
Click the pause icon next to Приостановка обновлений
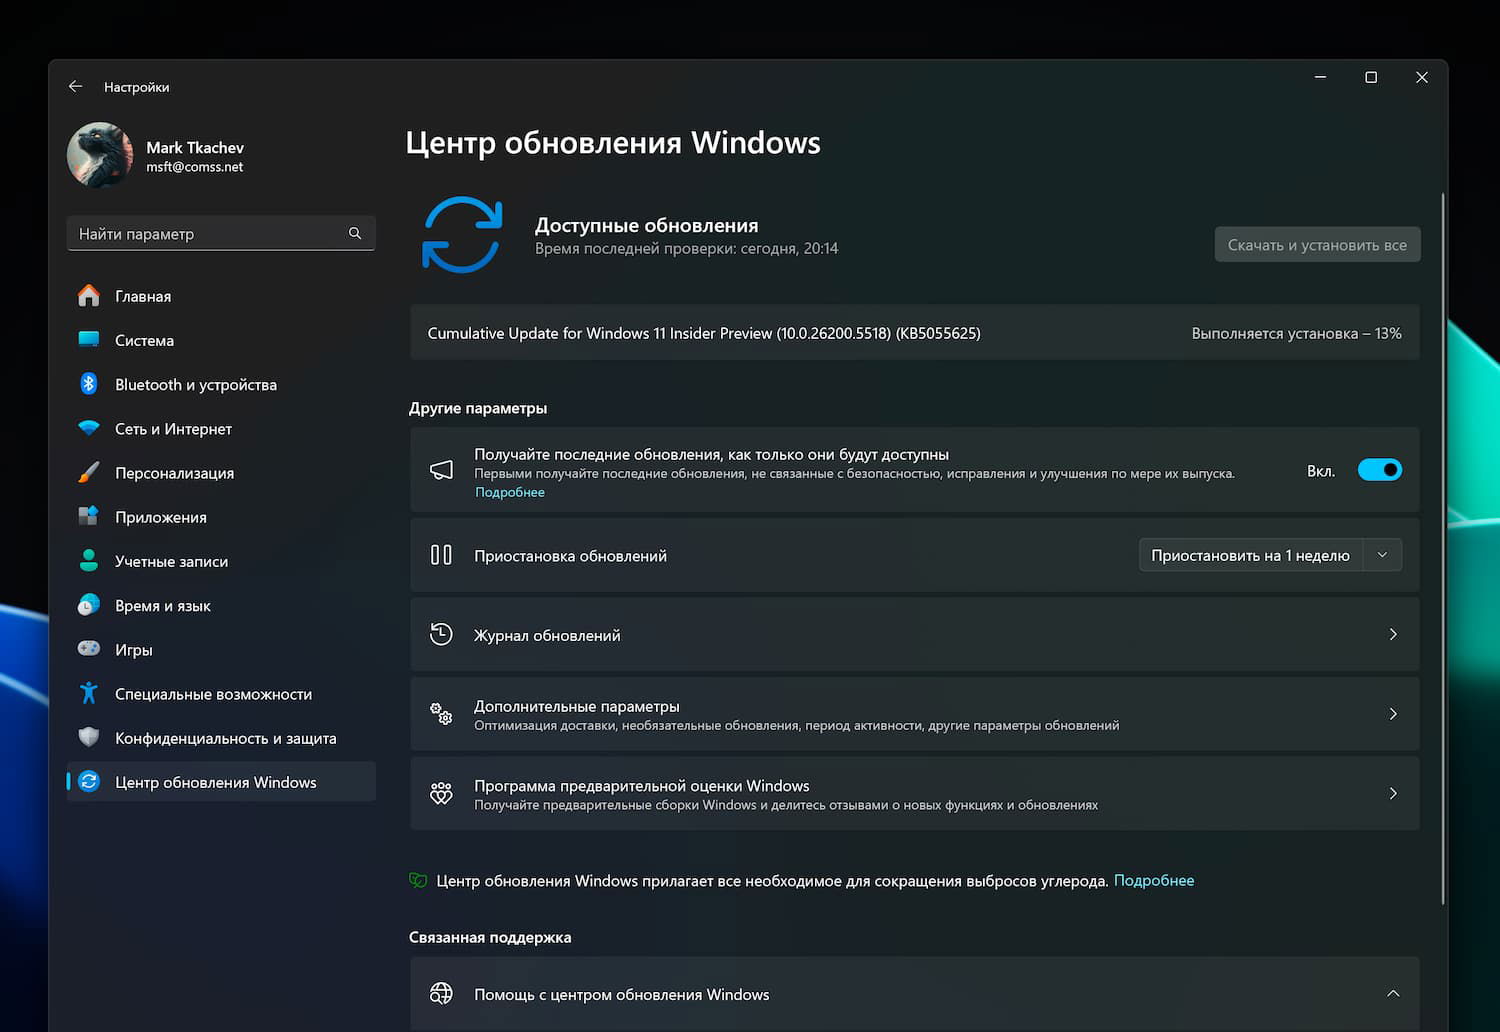point(441,555)
